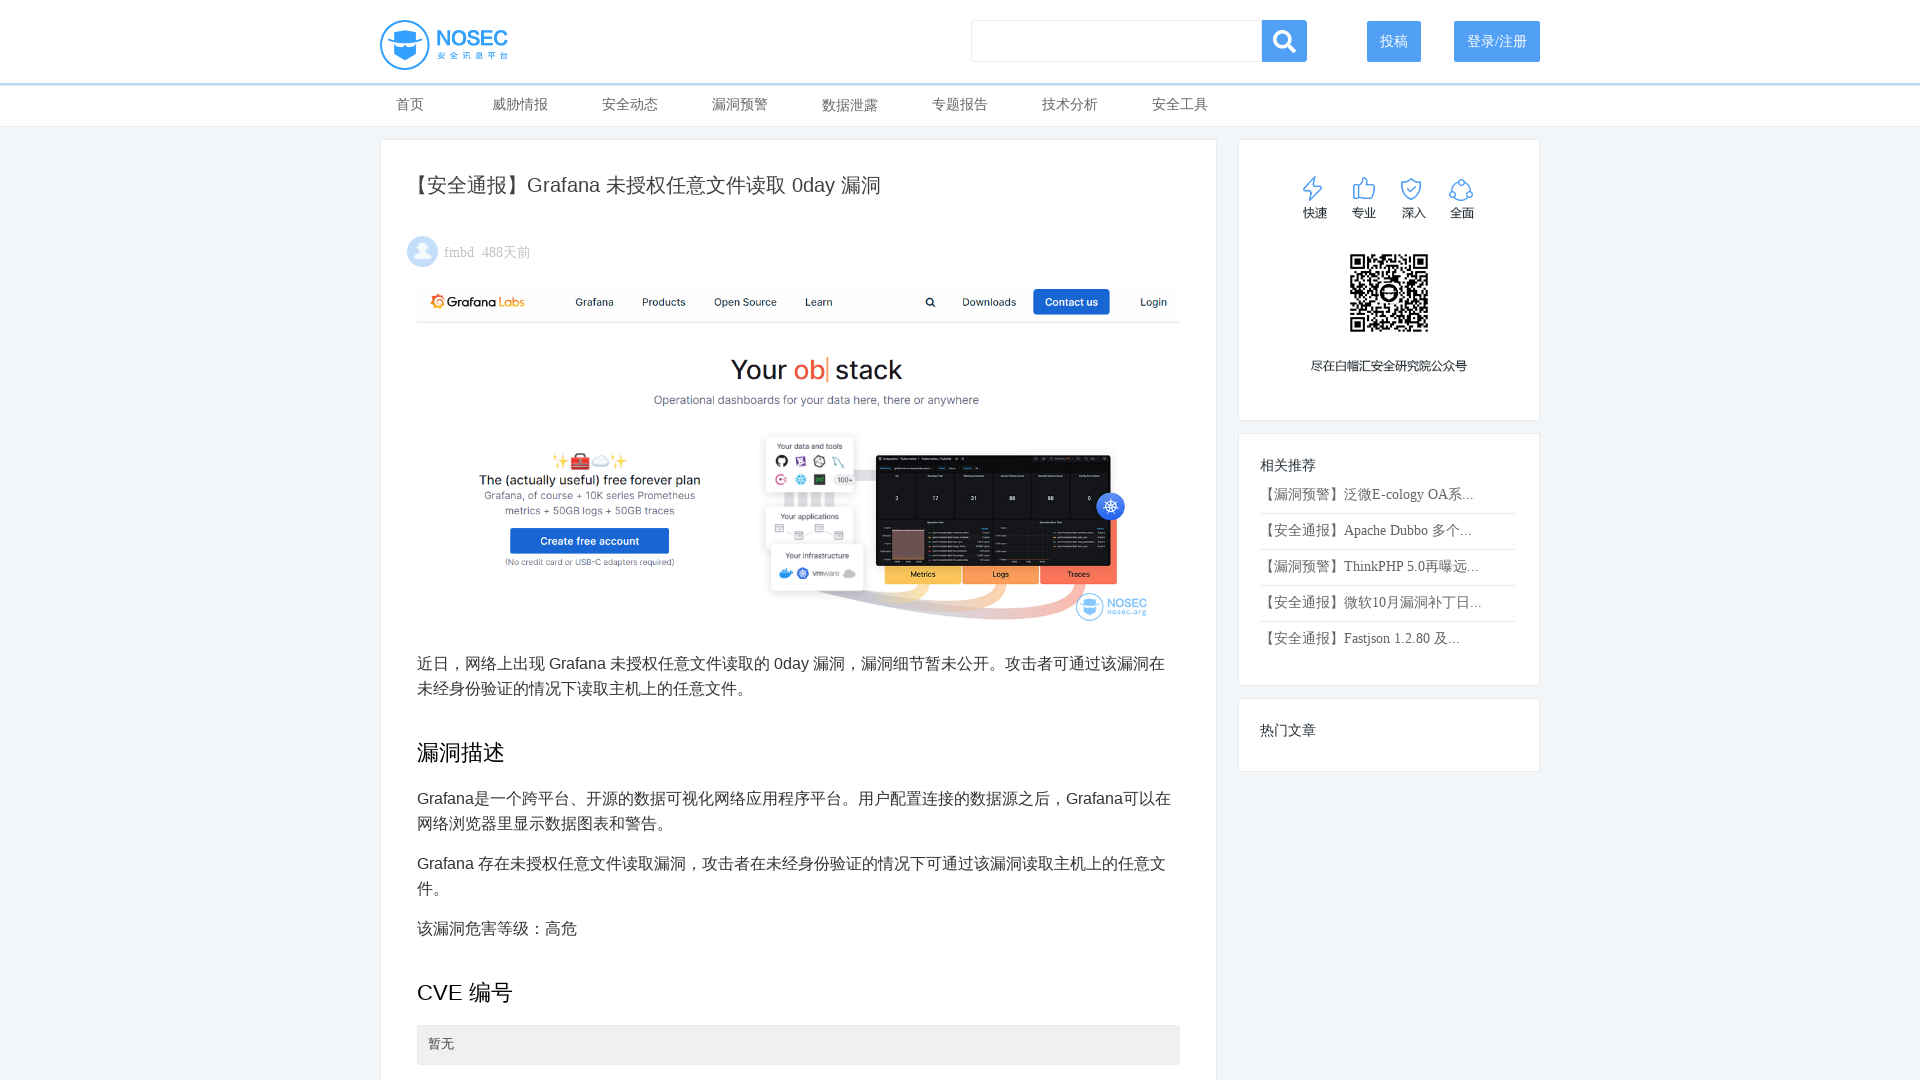Click the 尽在白帽汇安全研究院公众号 caption

[x=1389, y=366]
